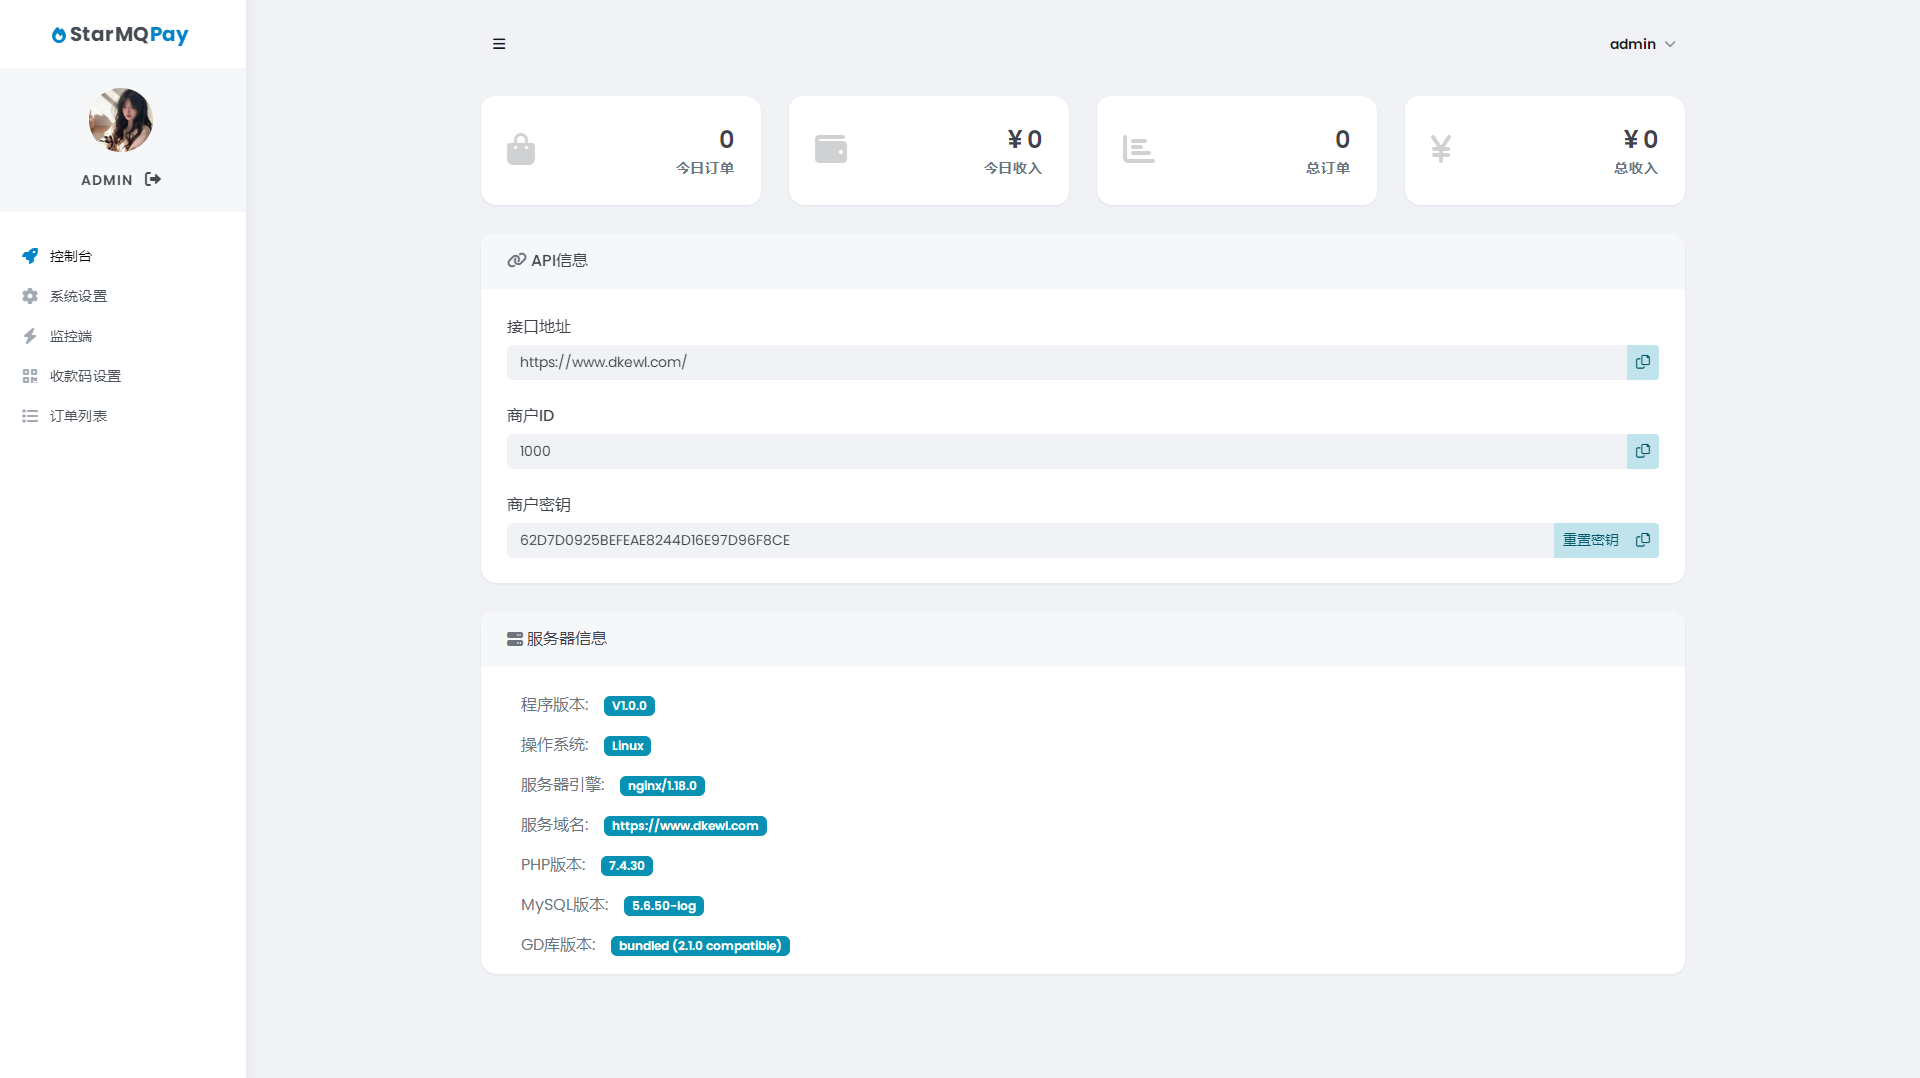Screen dimensions: 1920x1078
Task: Go to 监控端 in the sidebar
Action: pos(71,336)
